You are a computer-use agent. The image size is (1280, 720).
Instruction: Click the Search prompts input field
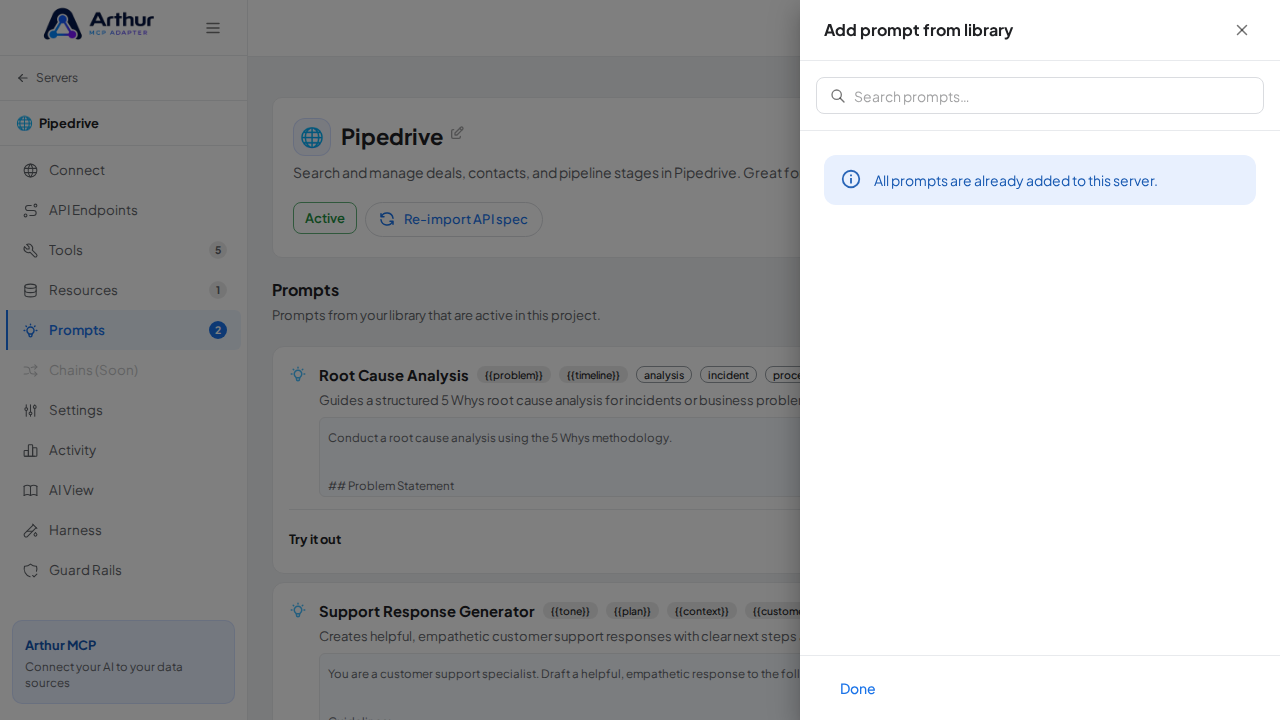pos(1040,96)
